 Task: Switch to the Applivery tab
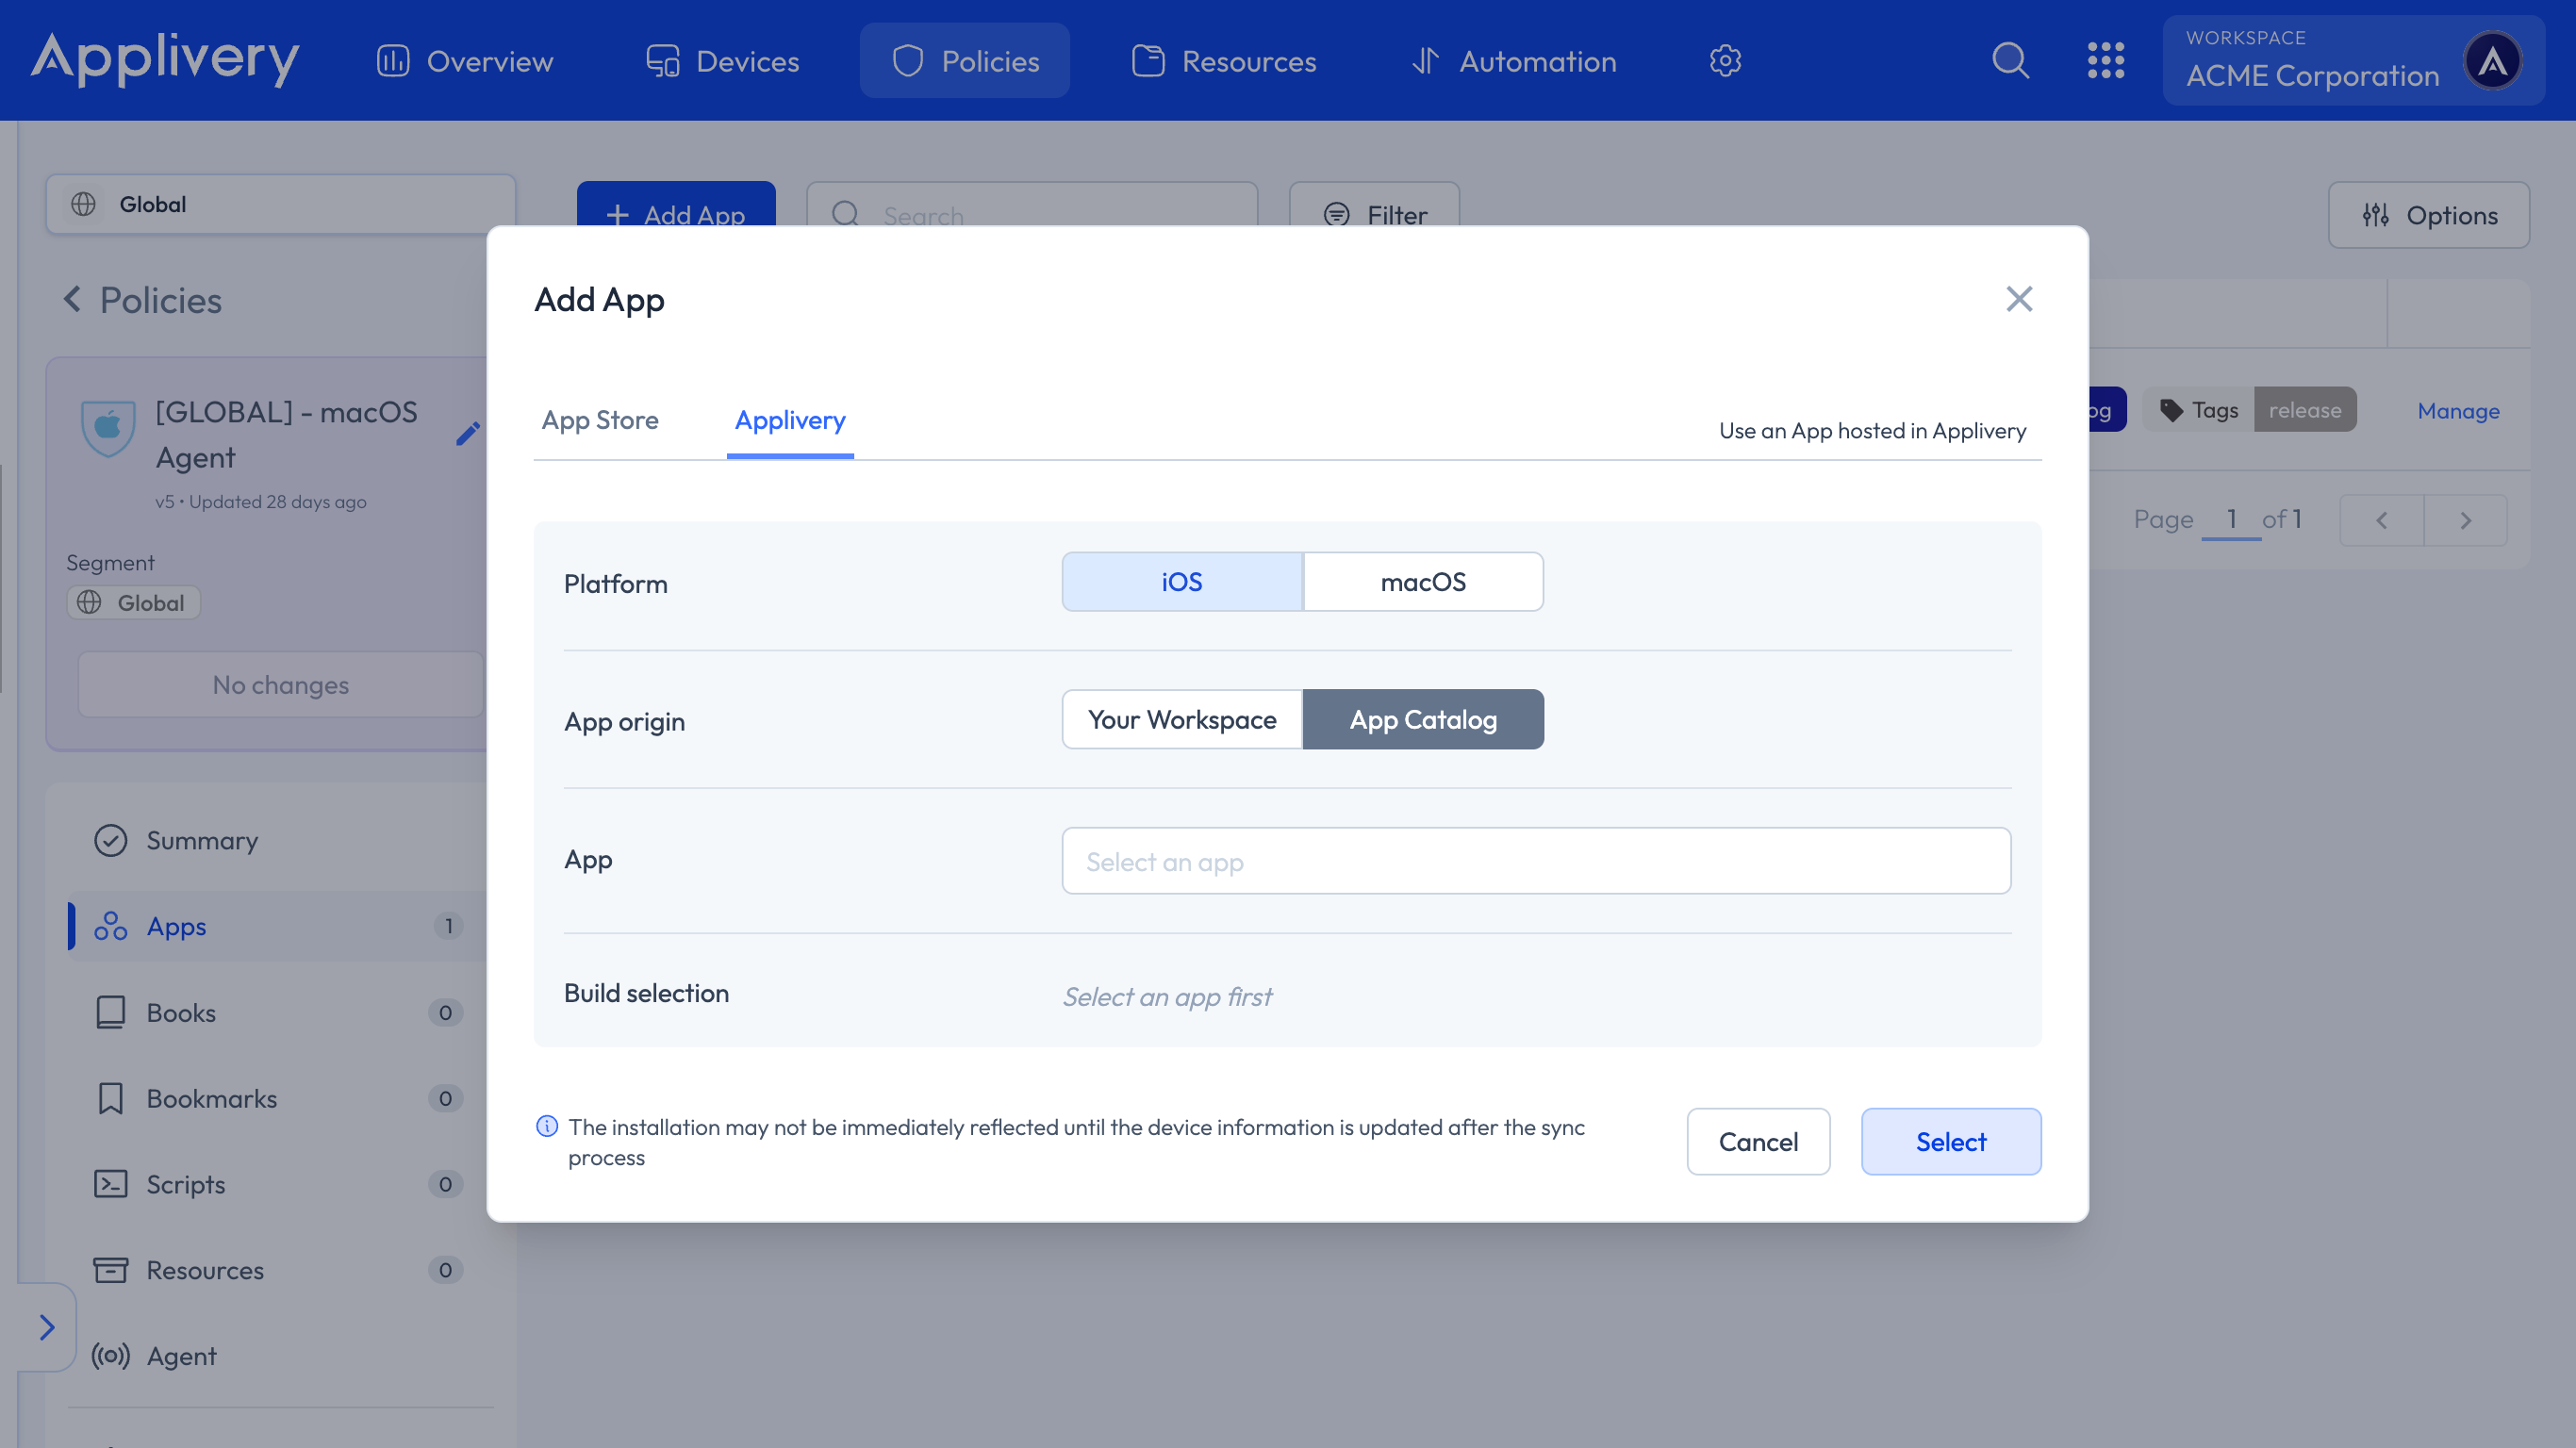(x=790, y=420)
